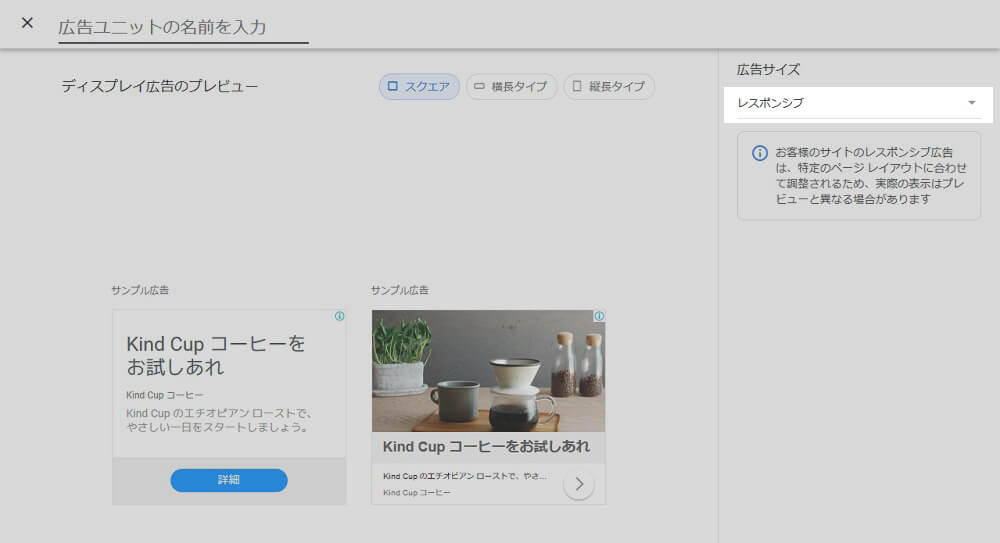Select the スクエア preview tab

(419, 86)
